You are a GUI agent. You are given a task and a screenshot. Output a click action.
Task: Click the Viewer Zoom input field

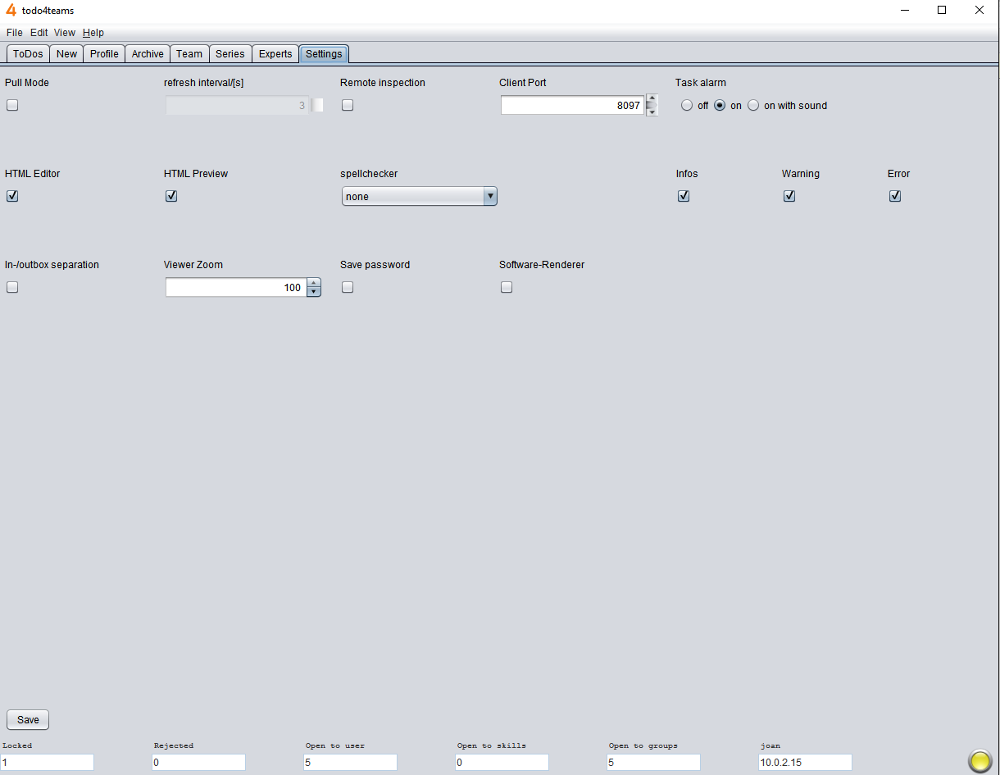236,287
